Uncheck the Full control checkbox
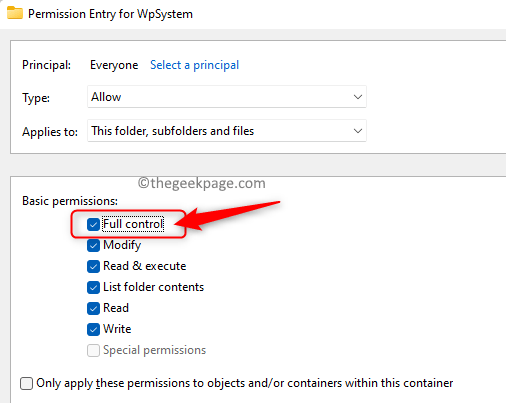Image resolution: width=506 pixels, height=403 pixels. coord(93,224)
